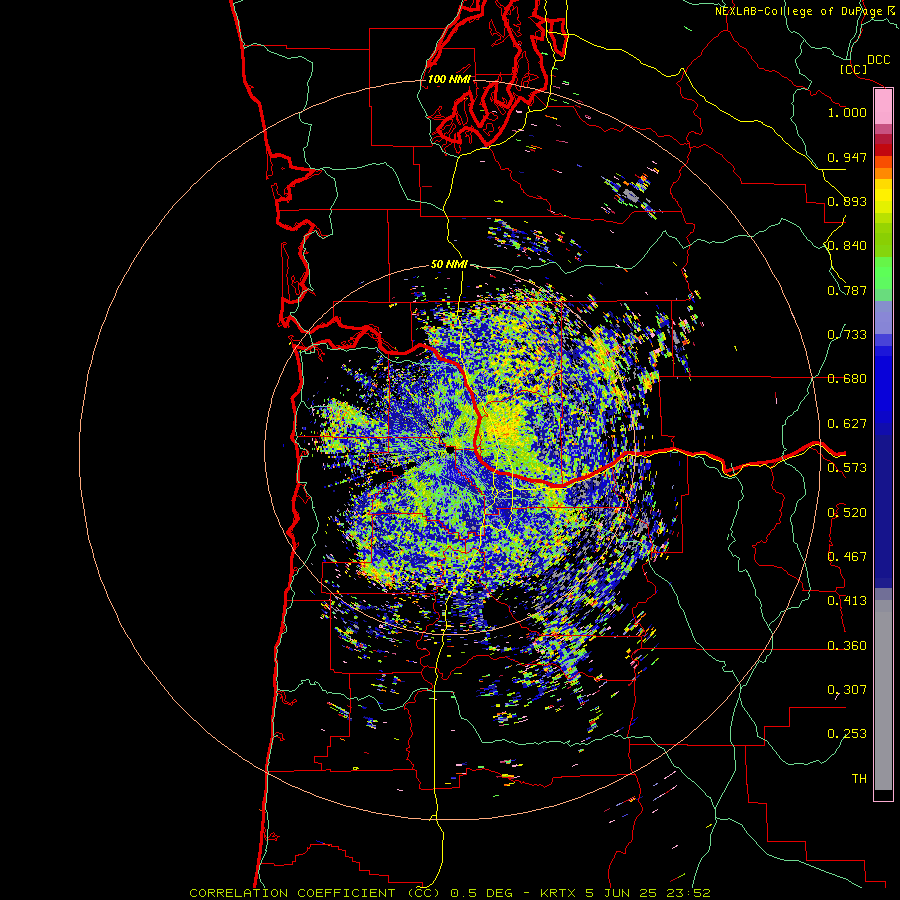Click the 0.787 scale value

847,290
